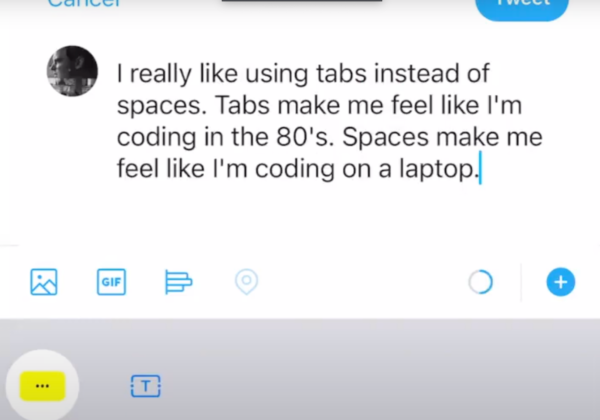
Task: Click the word "tabs" in the first line
Action: 341,73
